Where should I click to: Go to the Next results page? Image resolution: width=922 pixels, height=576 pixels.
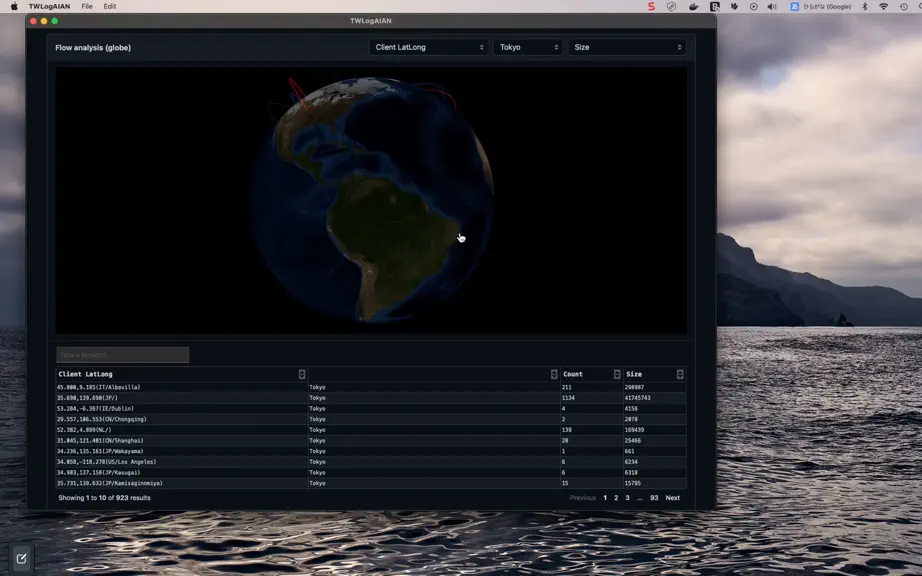(672, 498)
